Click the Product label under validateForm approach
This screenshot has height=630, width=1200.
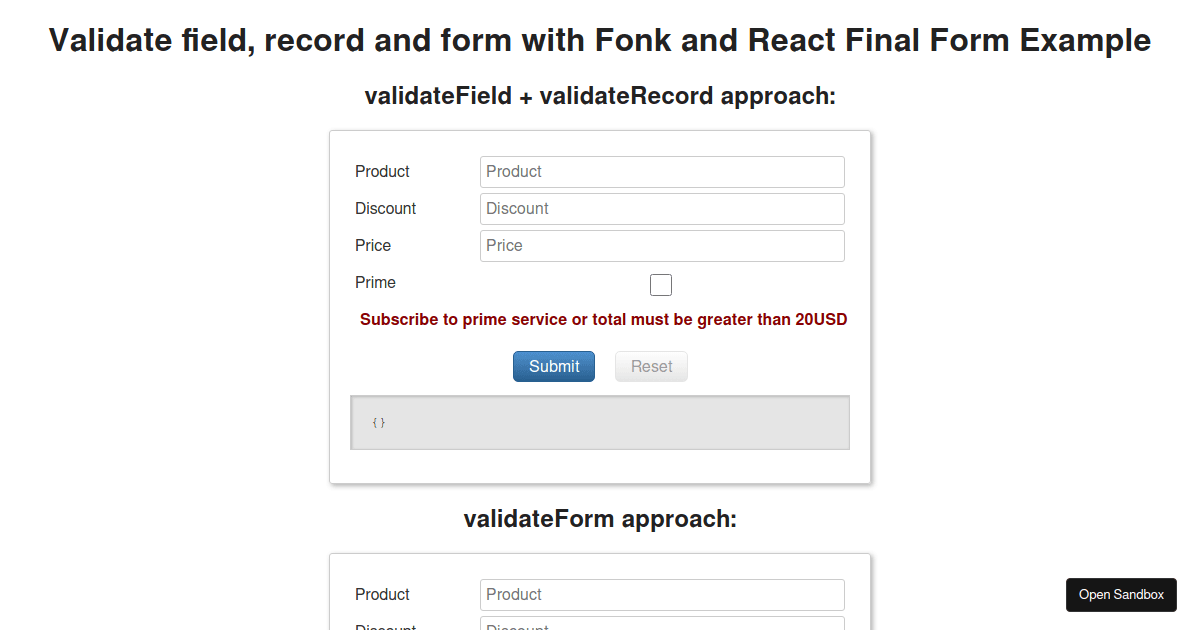click(382, 595)
